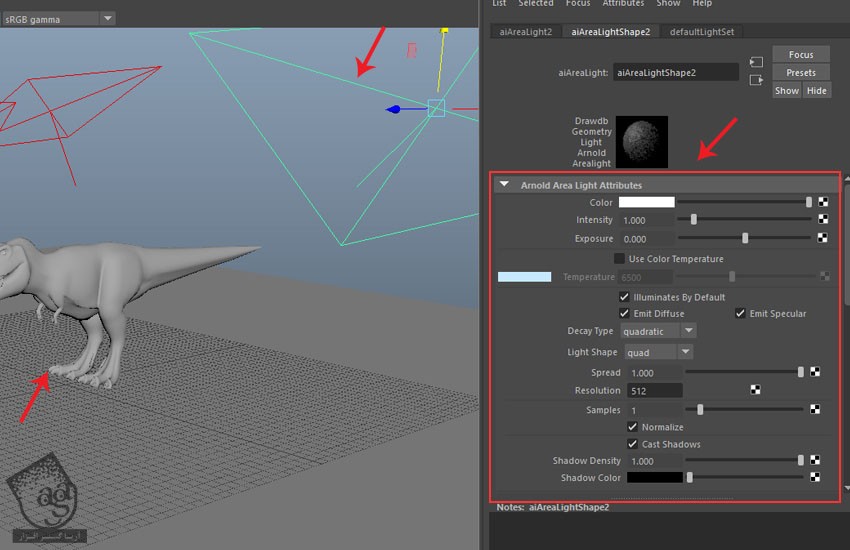Screen dimensions: 850x550
Task: Open the Show menu
Action: [668, 3]
